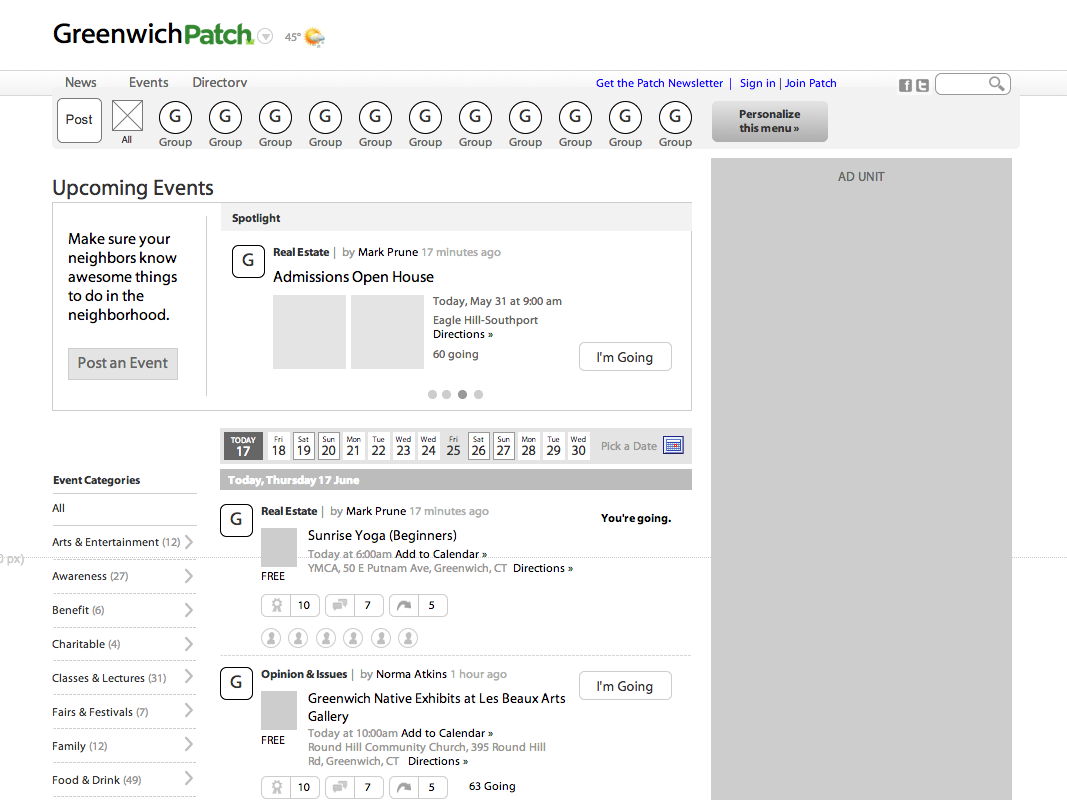The image size is (1067, 800).
Task: Click the Greenwich Patch logo
Action: 153,34
